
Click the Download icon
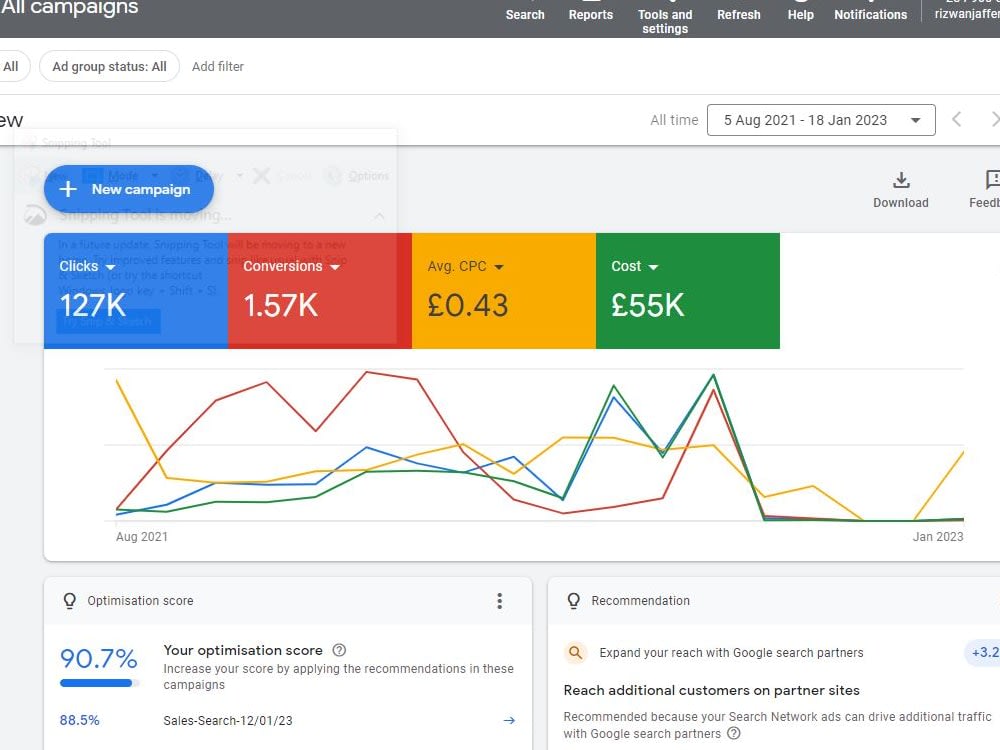pyautogui.click(x=901, y=180)
